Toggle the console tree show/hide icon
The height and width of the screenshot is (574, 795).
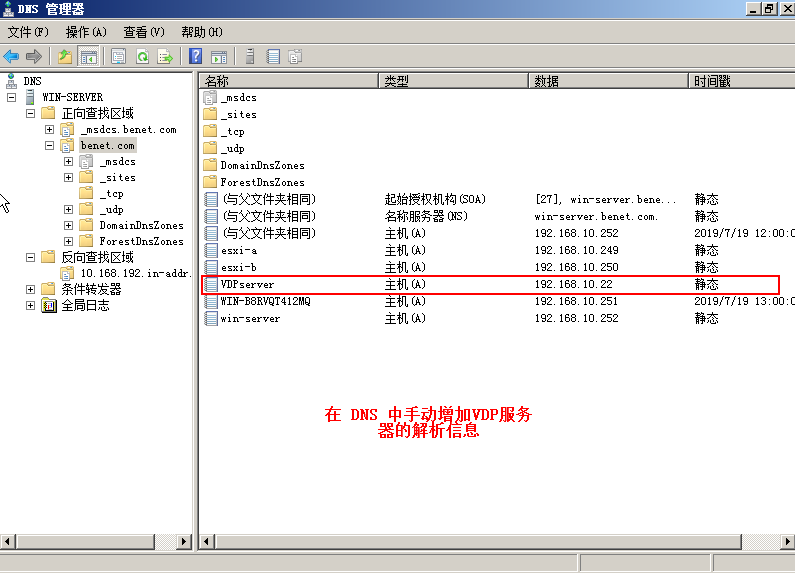[x=88, y=56]
